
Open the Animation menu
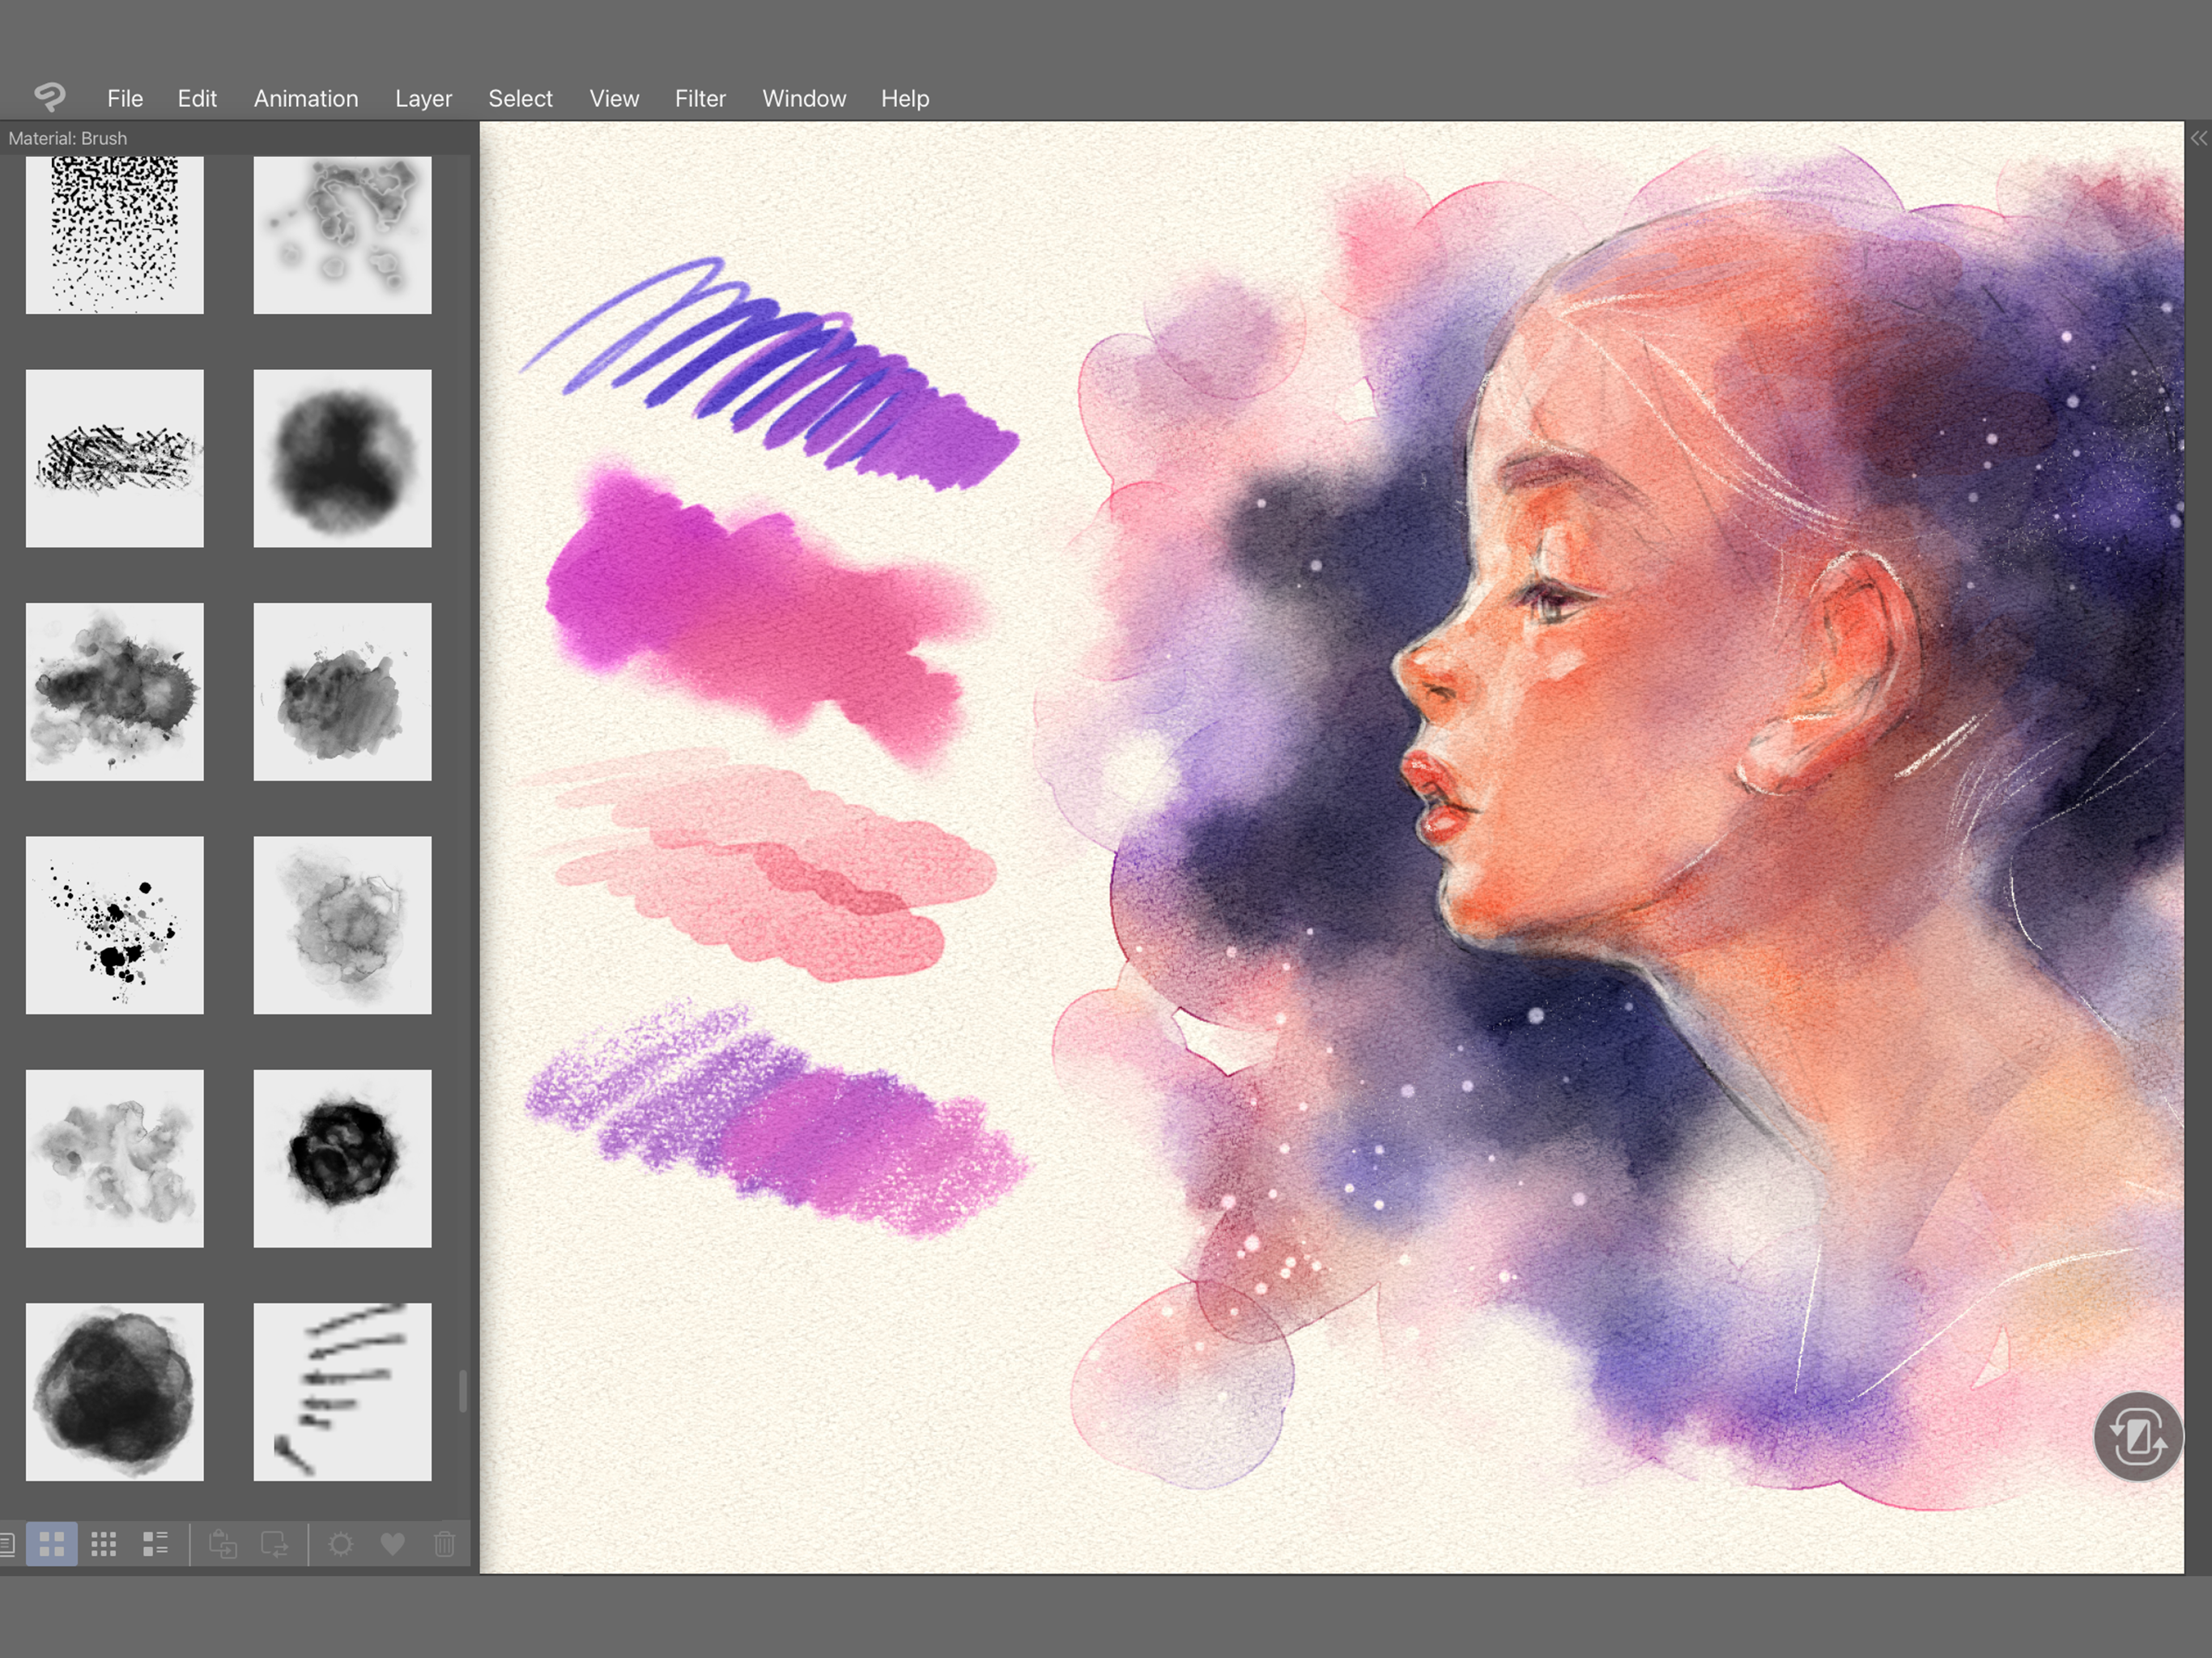click(306, 99)
